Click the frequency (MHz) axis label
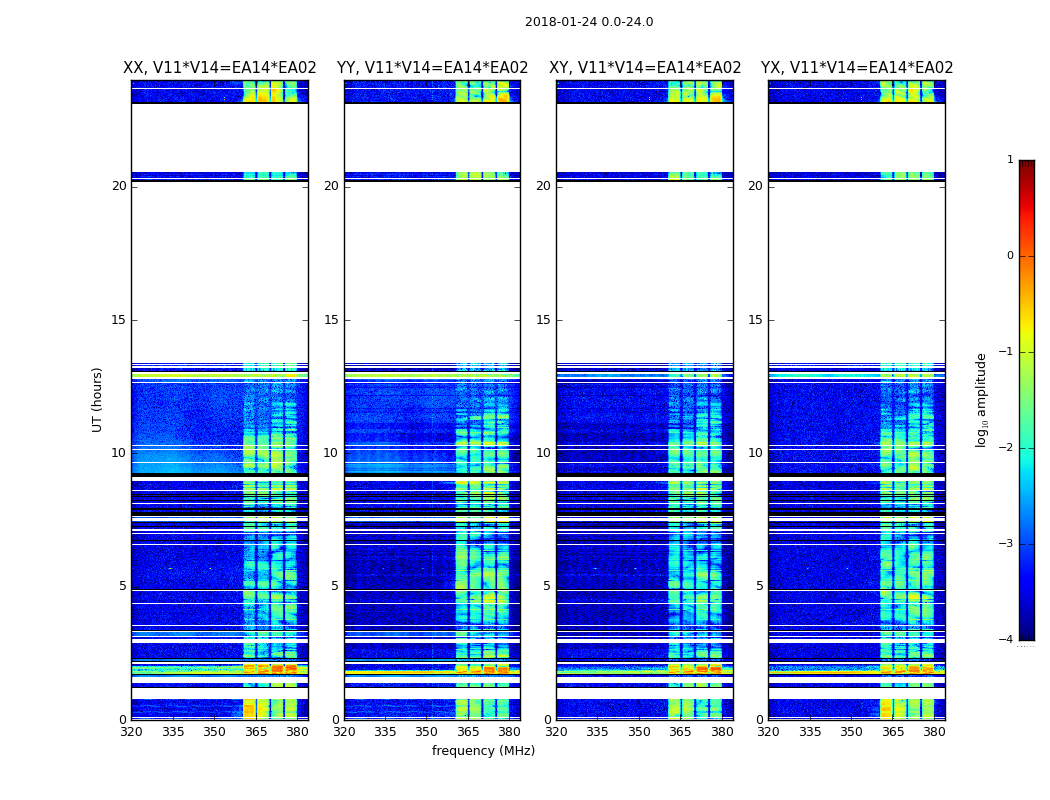The image size is (1050, 800). (483, 751)
